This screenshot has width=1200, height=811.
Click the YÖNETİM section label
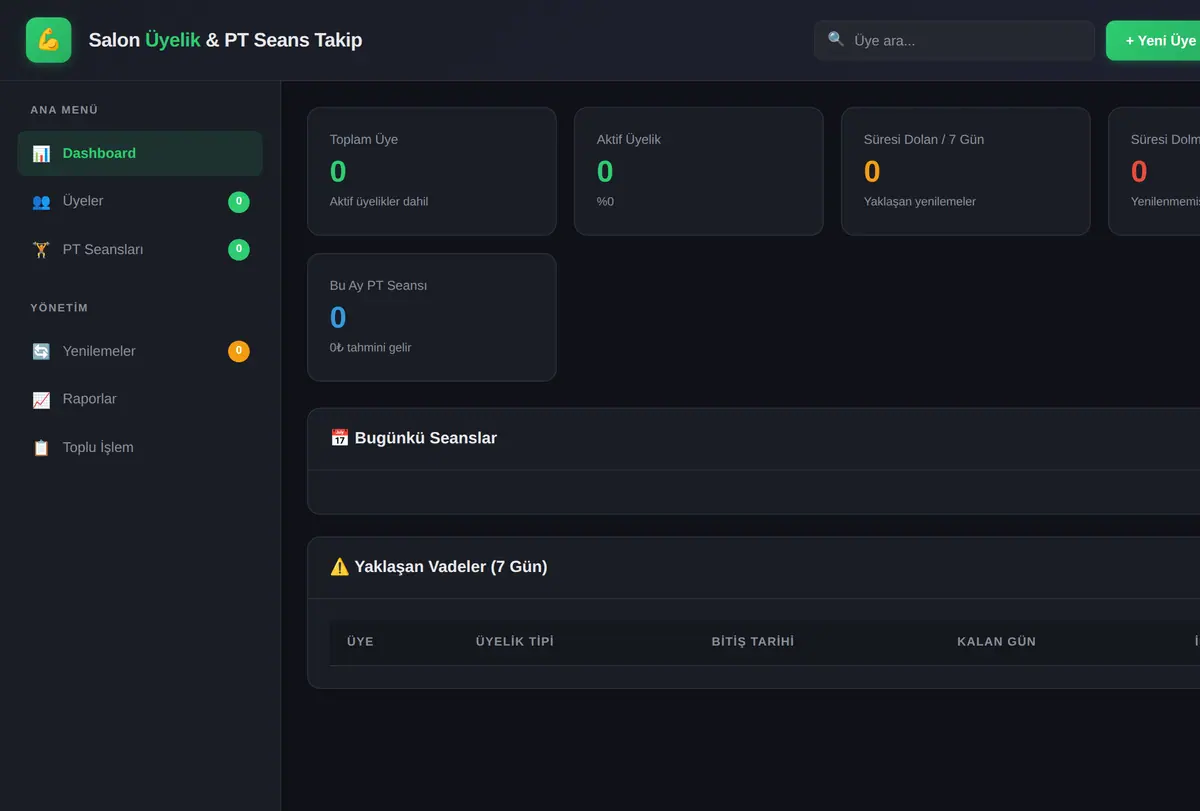point(59,308)
